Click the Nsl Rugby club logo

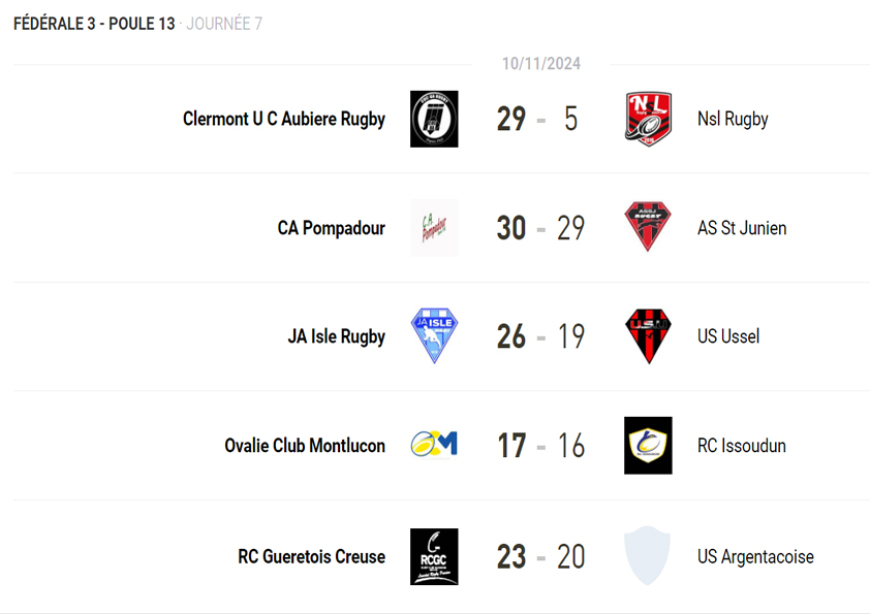point(648,119)
